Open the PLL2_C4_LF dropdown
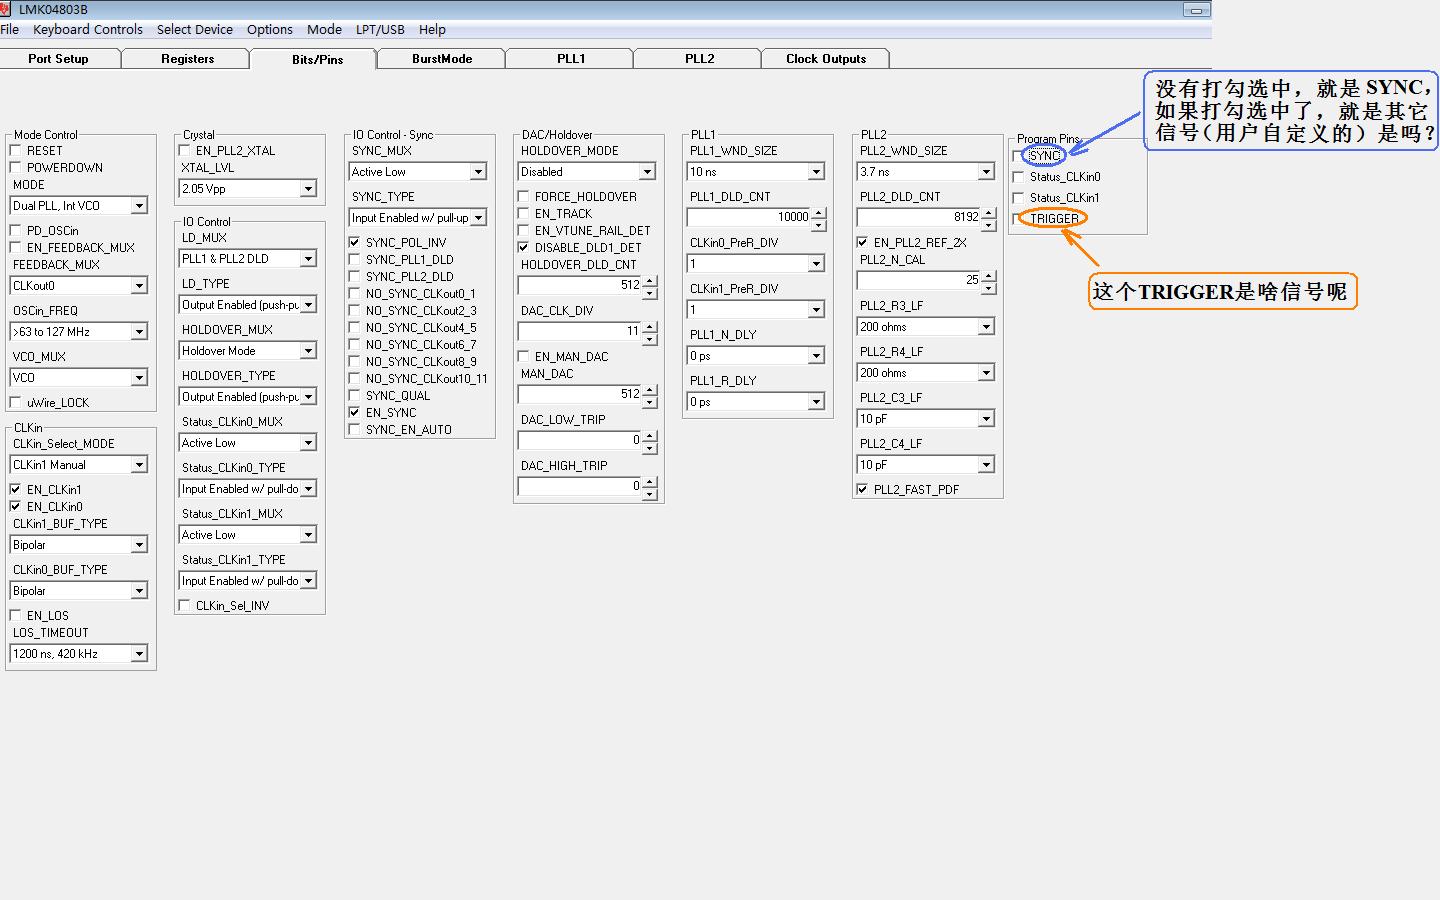Screen dimensions: 1440x900 (x=926, y=465)
